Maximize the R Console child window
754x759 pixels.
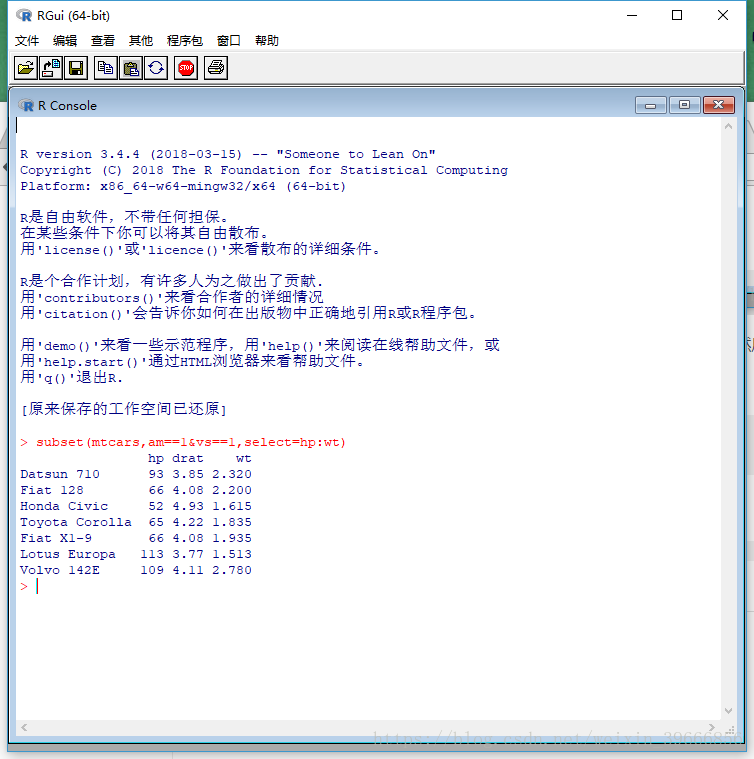coord(684,105)
